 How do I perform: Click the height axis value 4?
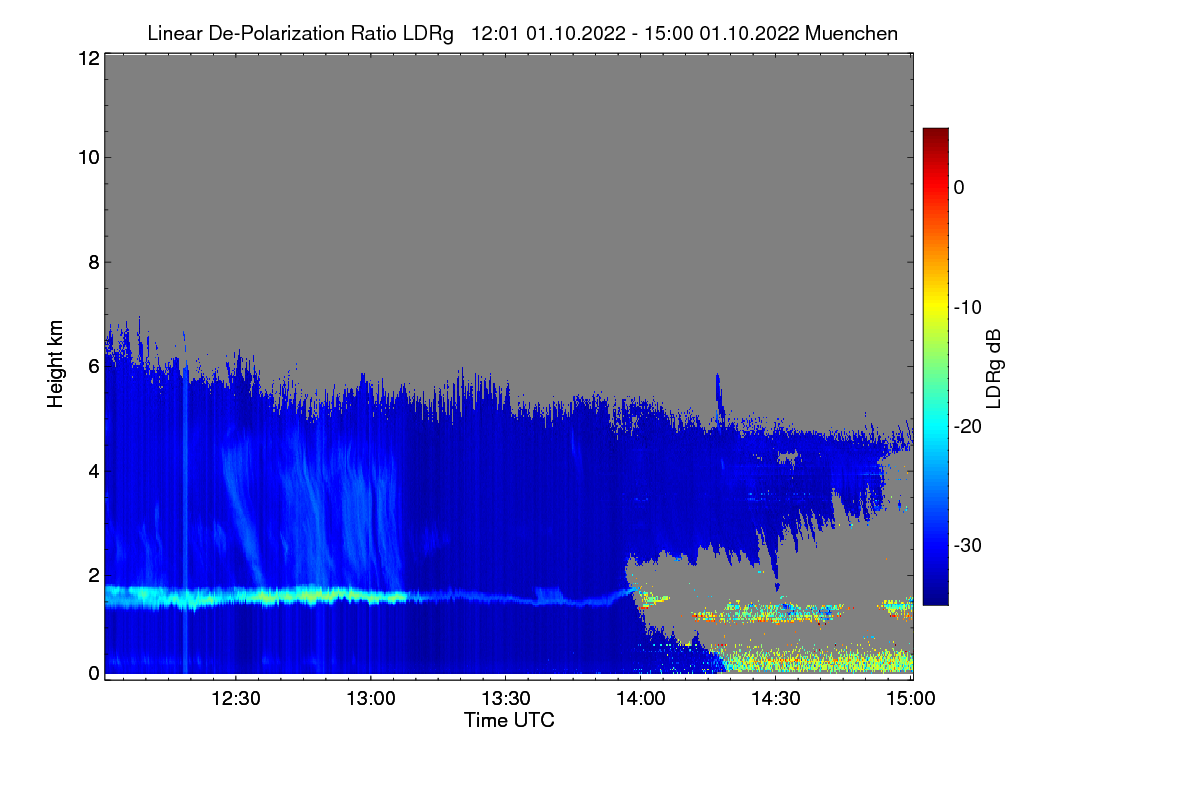(x=92, y=470)
